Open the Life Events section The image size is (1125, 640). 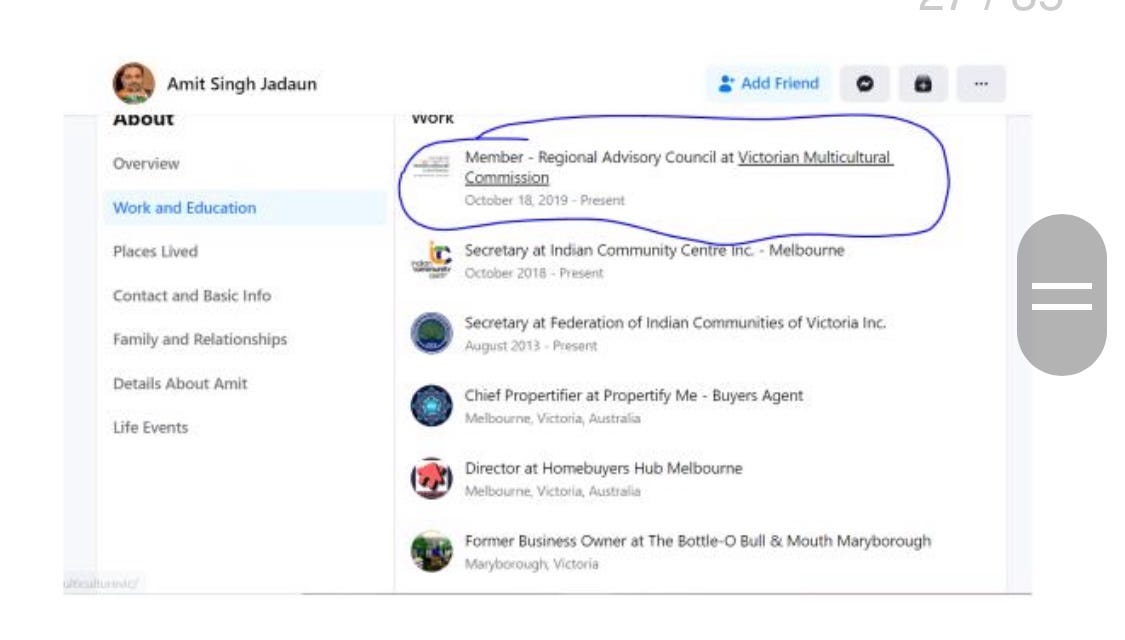click(x=151, y=428)
